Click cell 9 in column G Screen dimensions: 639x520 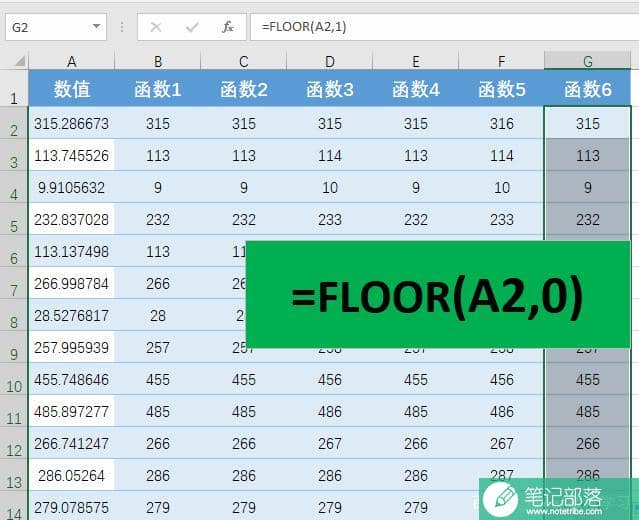pos(588,187)
